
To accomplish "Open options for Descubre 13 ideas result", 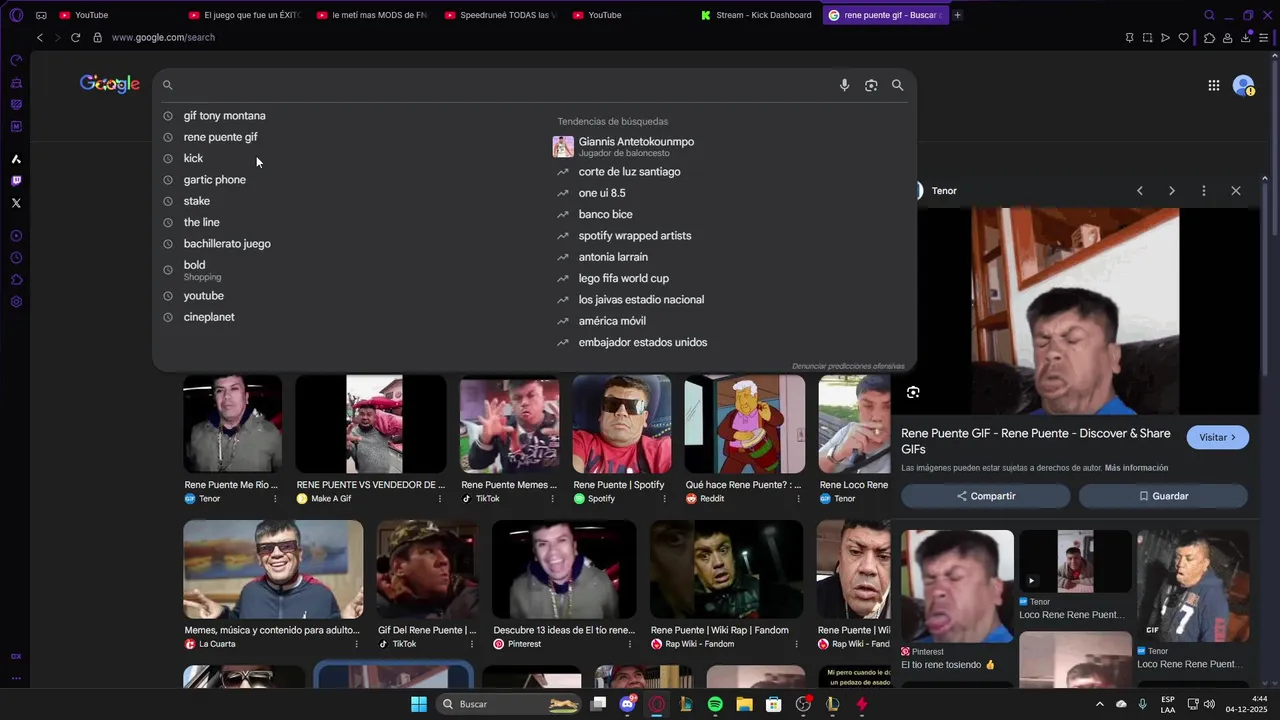I will point(630,644).
